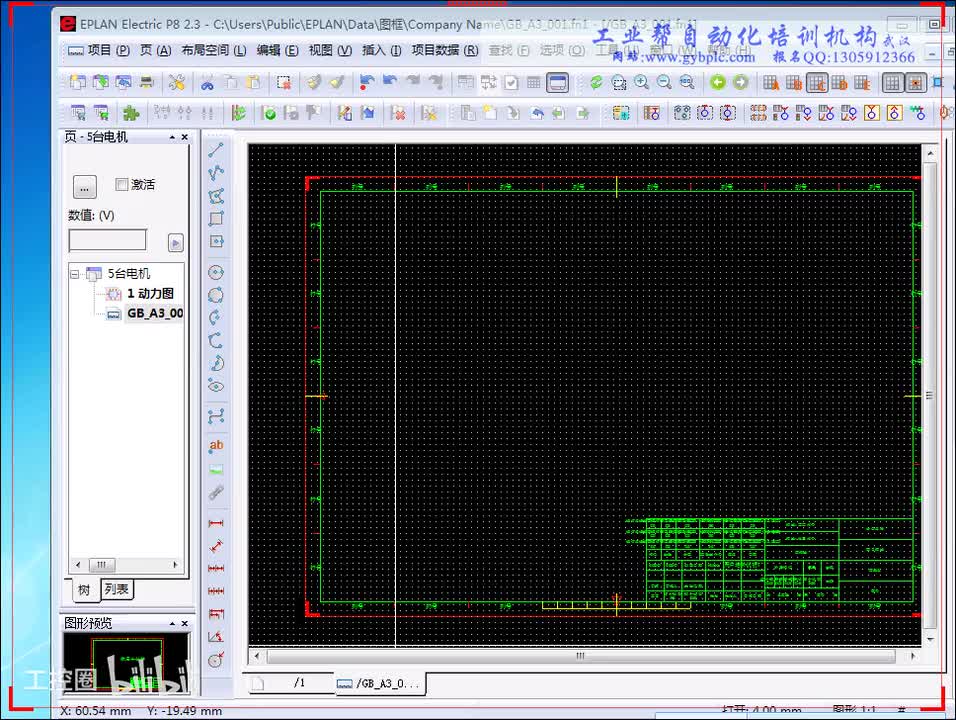
Task: Click the print icon in toolbar
Action: 147,83
